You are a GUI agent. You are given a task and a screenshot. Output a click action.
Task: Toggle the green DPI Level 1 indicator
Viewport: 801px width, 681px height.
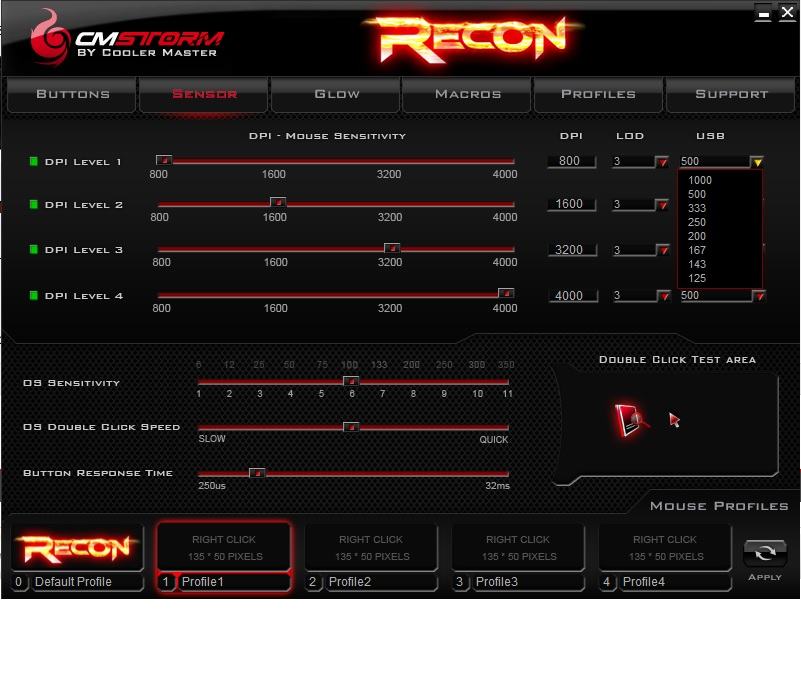point(34,161)
